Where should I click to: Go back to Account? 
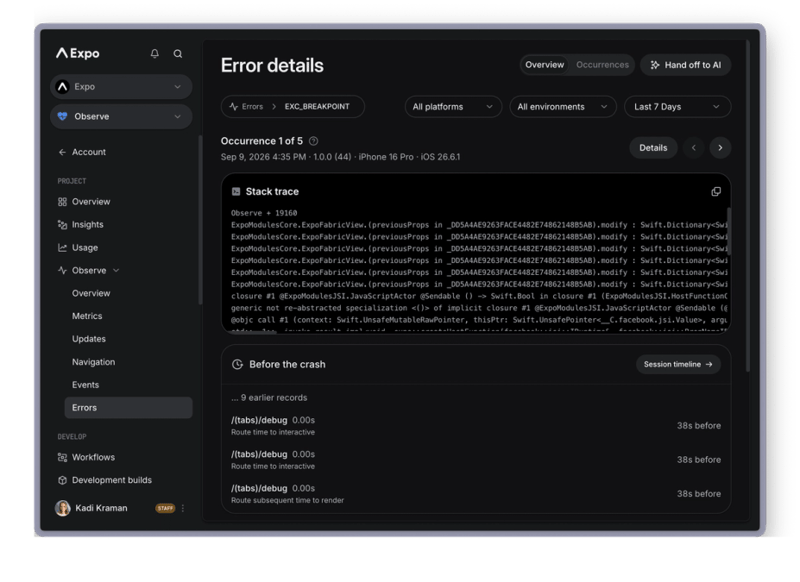point(82,152)
